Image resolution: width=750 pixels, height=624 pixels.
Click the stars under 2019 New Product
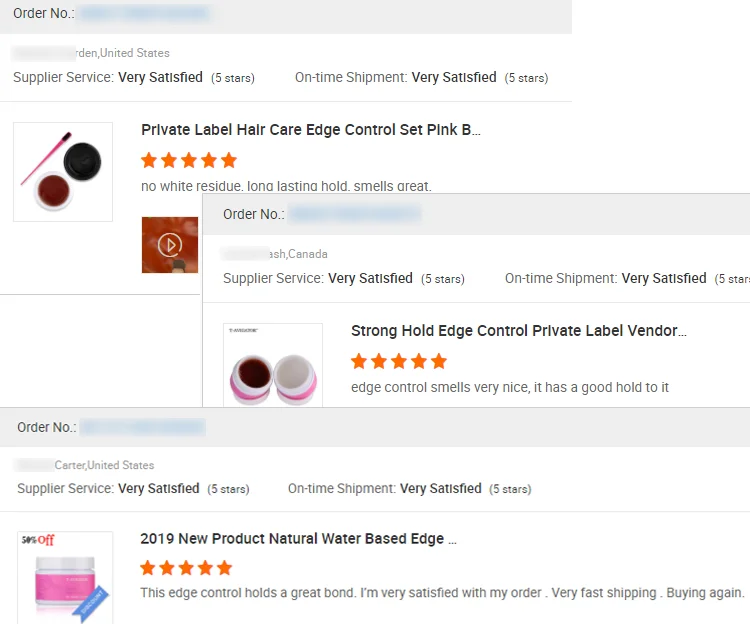186,568
